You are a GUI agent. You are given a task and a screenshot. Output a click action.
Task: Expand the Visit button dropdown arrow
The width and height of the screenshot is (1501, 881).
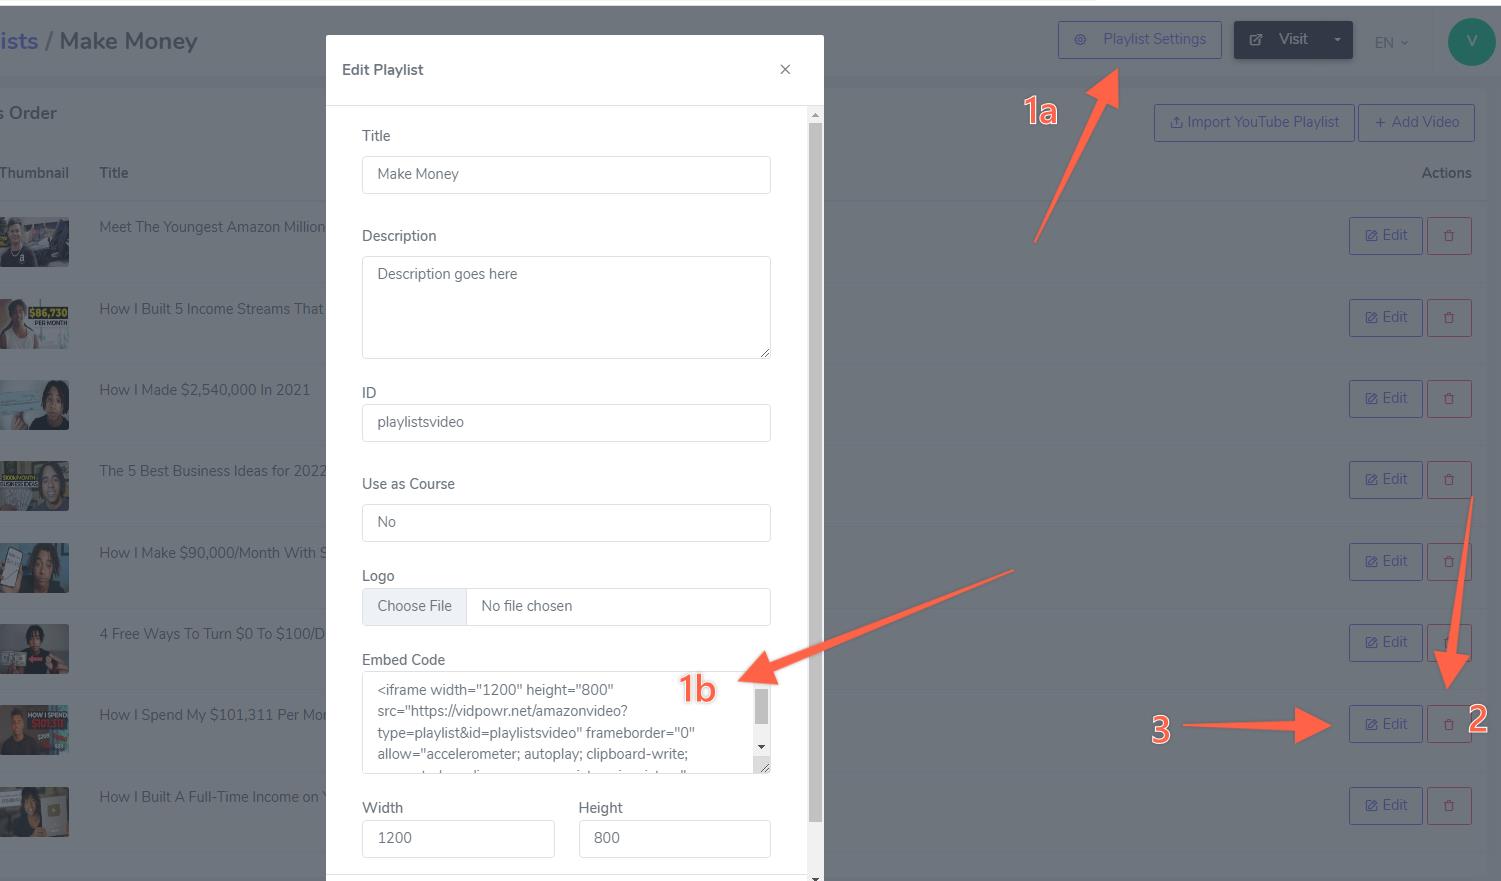coord(1337,40)
